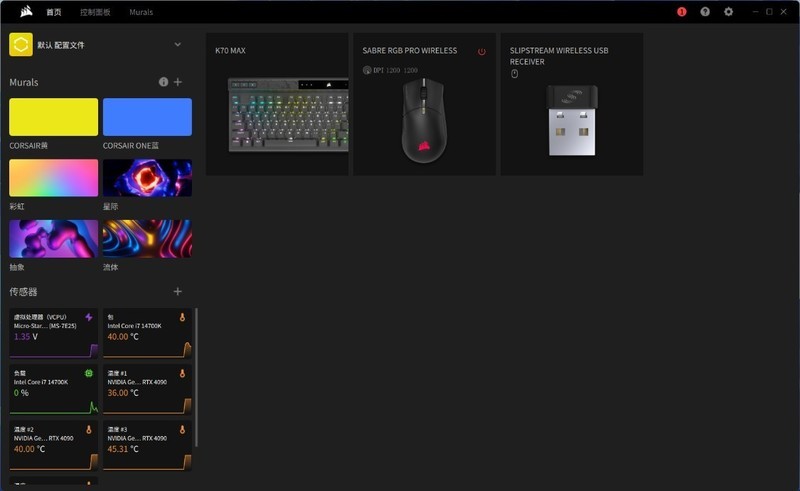Select the 流体 mural thumbnail
The image size is (800, 491).
pyautogui.click(x=147, y=238)
